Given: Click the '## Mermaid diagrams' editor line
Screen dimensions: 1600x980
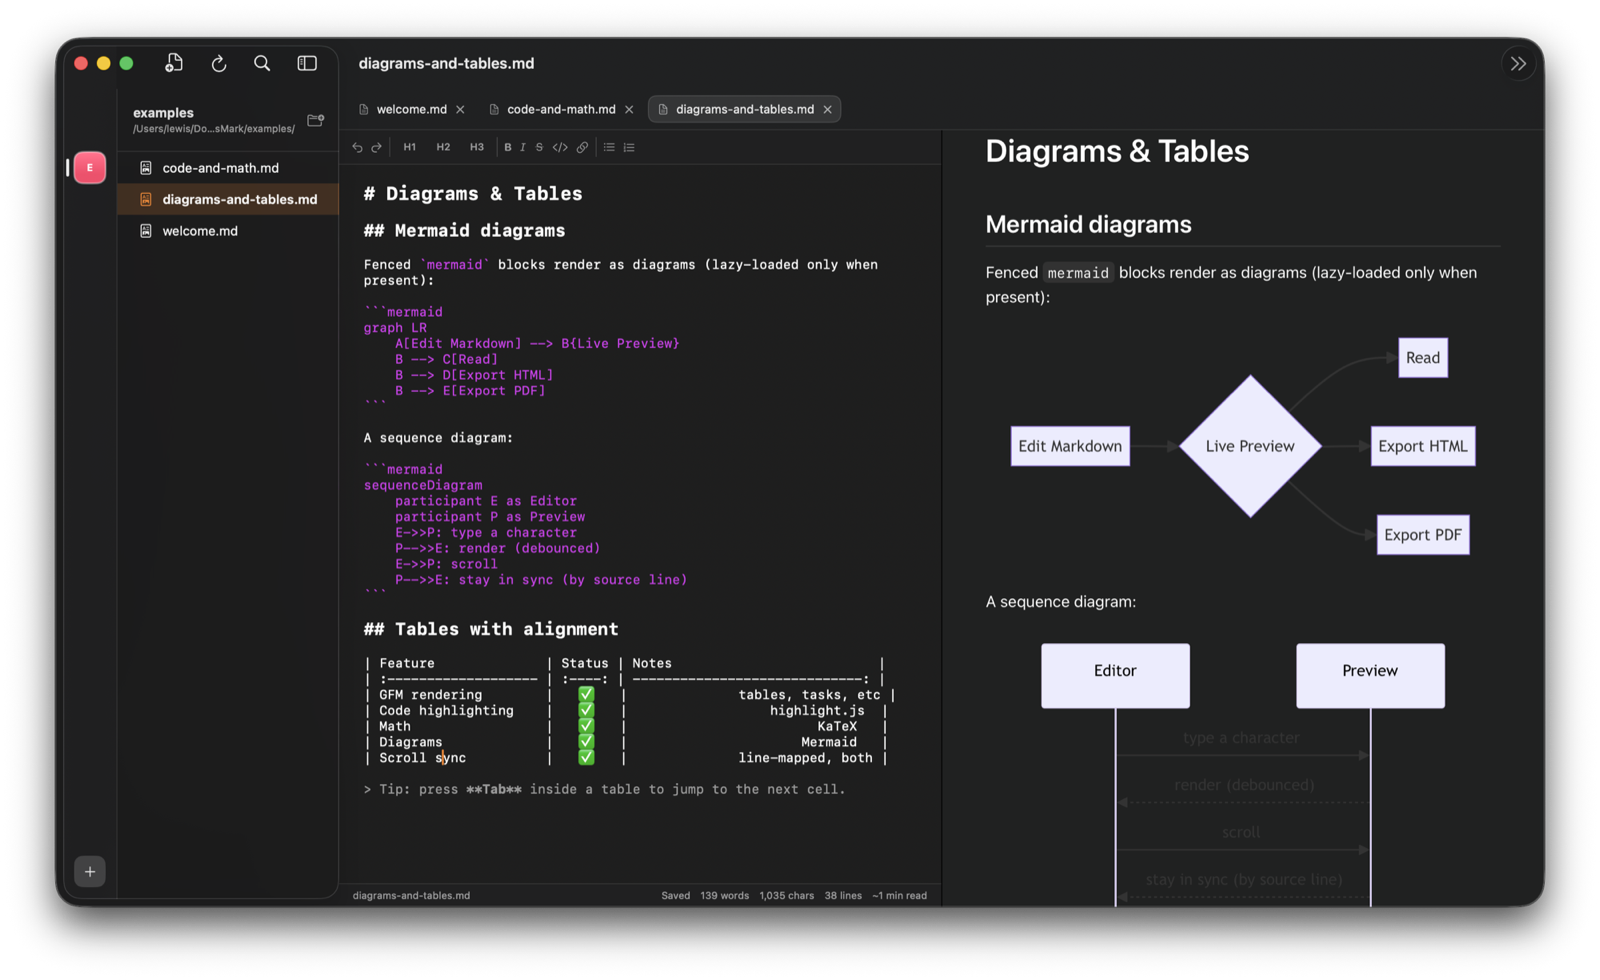Looking at the screenshot, I should click(464, 231).
